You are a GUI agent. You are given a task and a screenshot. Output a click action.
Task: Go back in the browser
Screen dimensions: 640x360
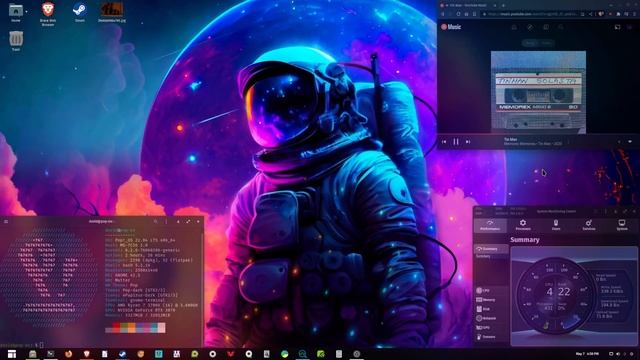pyautogui.click(x=443, y=14)
